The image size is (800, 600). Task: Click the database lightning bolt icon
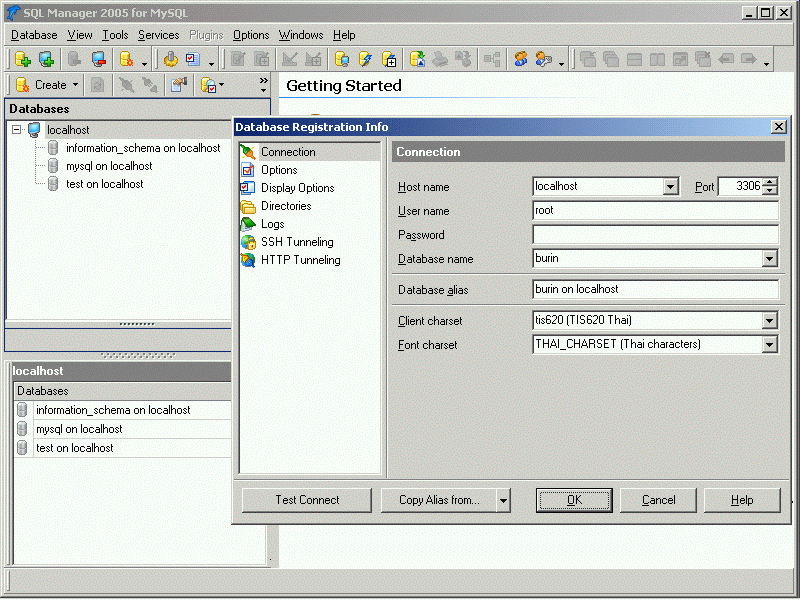click(x=365, y=59)
